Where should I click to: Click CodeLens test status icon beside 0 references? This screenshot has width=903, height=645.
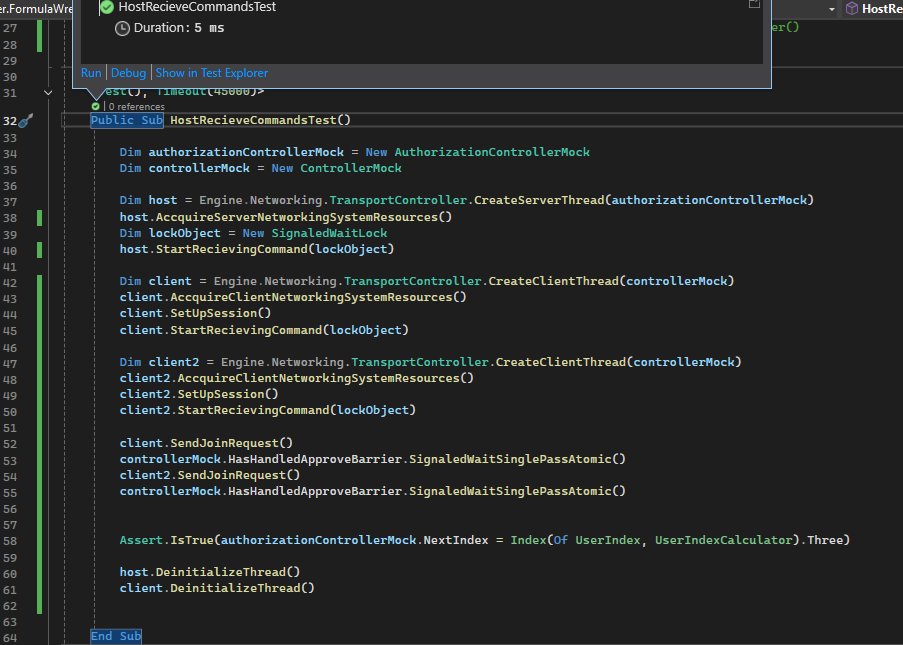pyautogui.click(x=96, y=106)
